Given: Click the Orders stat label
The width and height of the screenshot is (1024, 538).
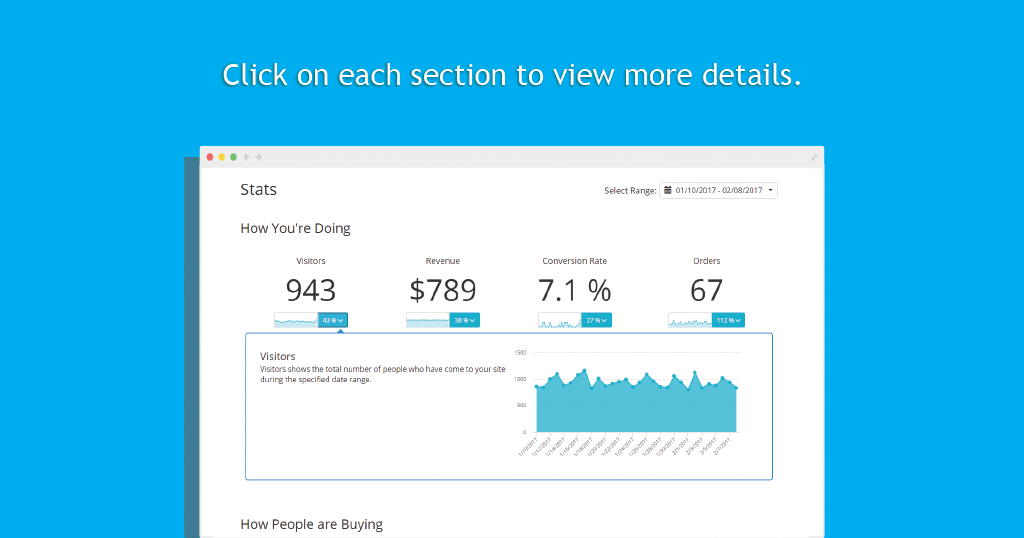Looking at the screenshot, I should pyautogui.click(x=707, y=261).
